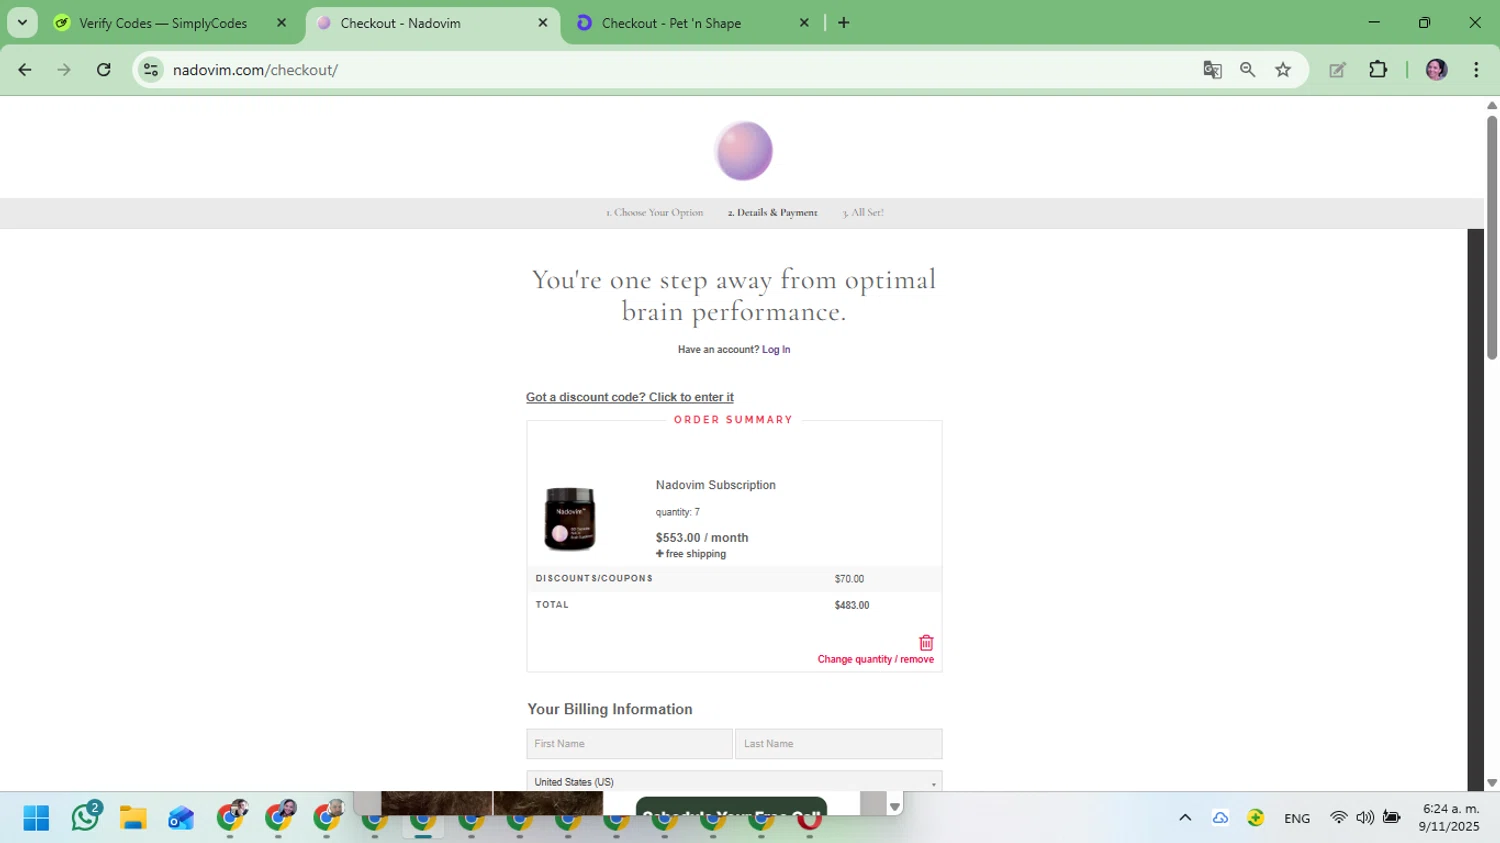
Task: Click the red trash can icon
Action: (x=926, y=643)
